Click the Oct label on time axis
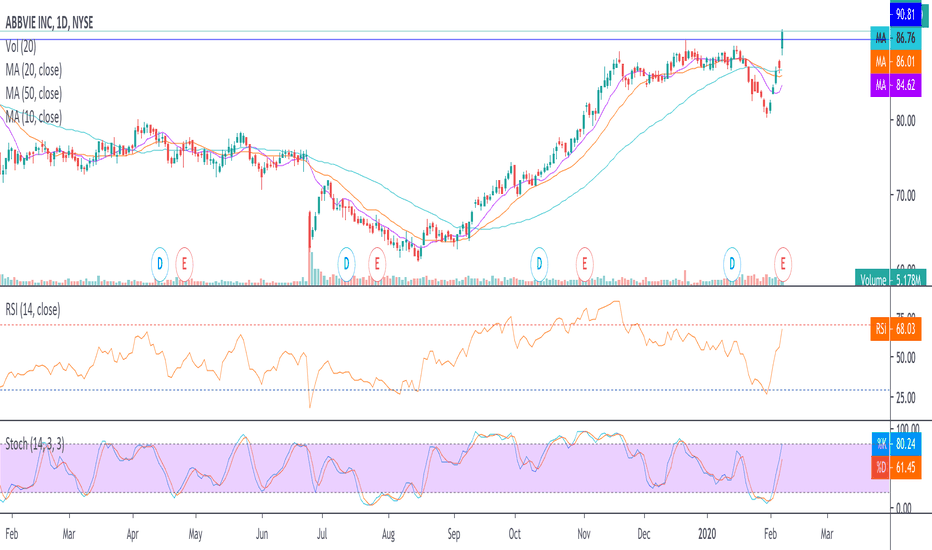932x550 pixels. (515, 534)
